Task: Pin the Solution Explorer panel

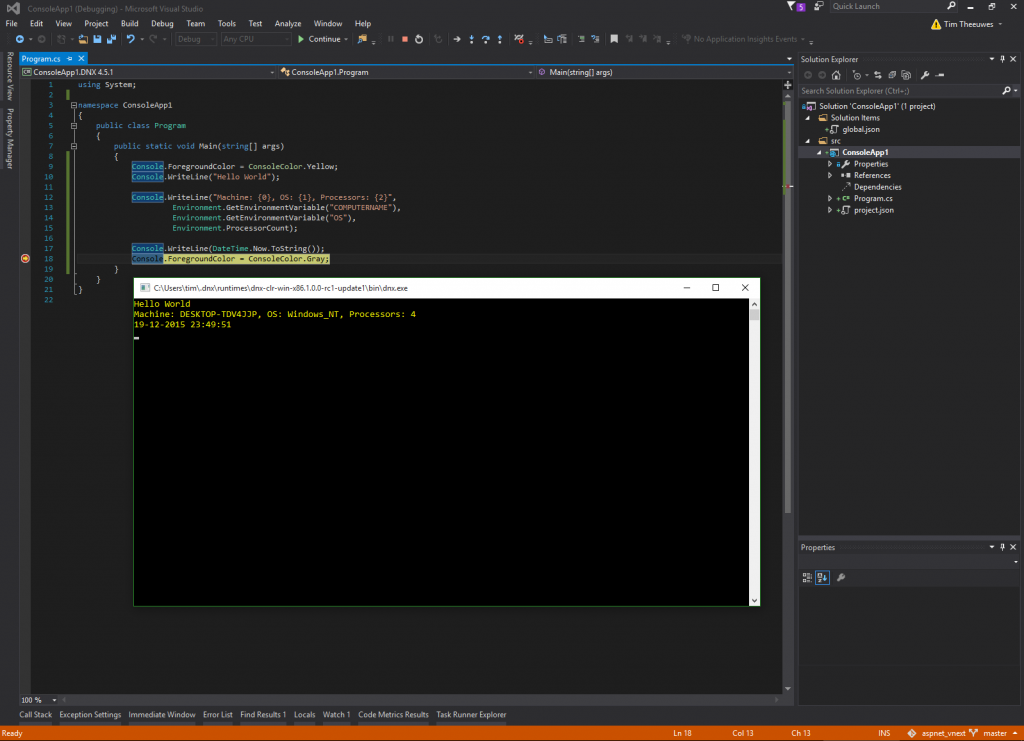Action: (x=1002, y=59)
